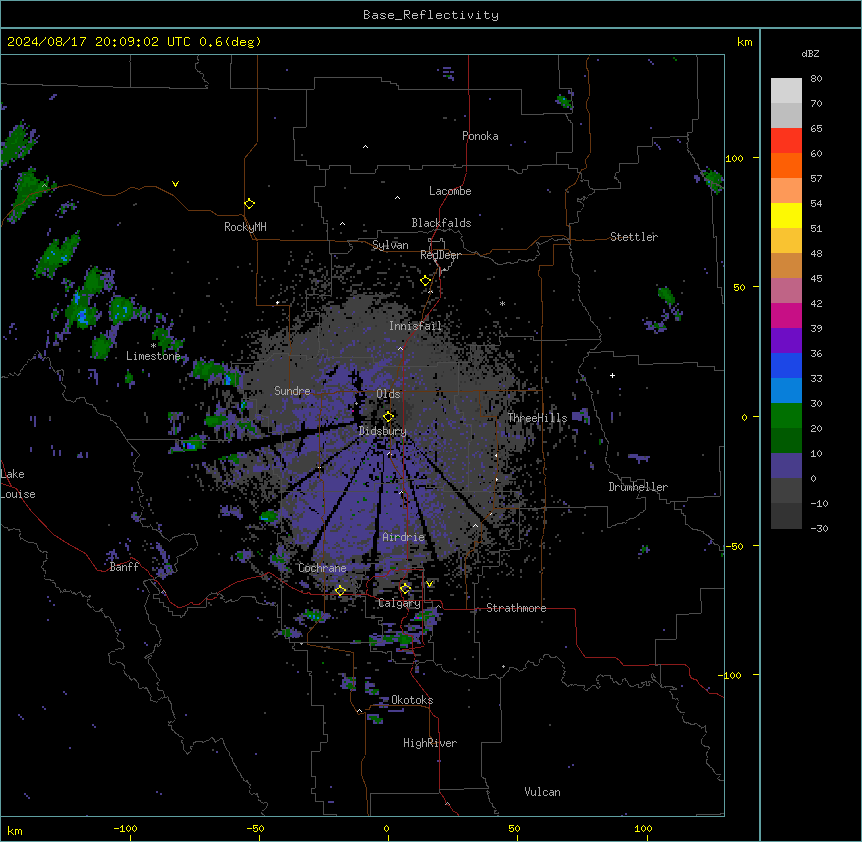Select the orange 57-60 dBZ legend swatch
Screen dimensions: 862x842
786,165
